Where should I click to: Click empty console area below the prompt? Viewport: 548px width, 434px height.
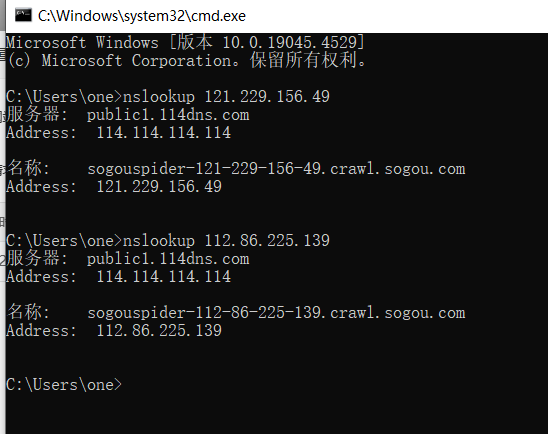(x=276, y=414)
